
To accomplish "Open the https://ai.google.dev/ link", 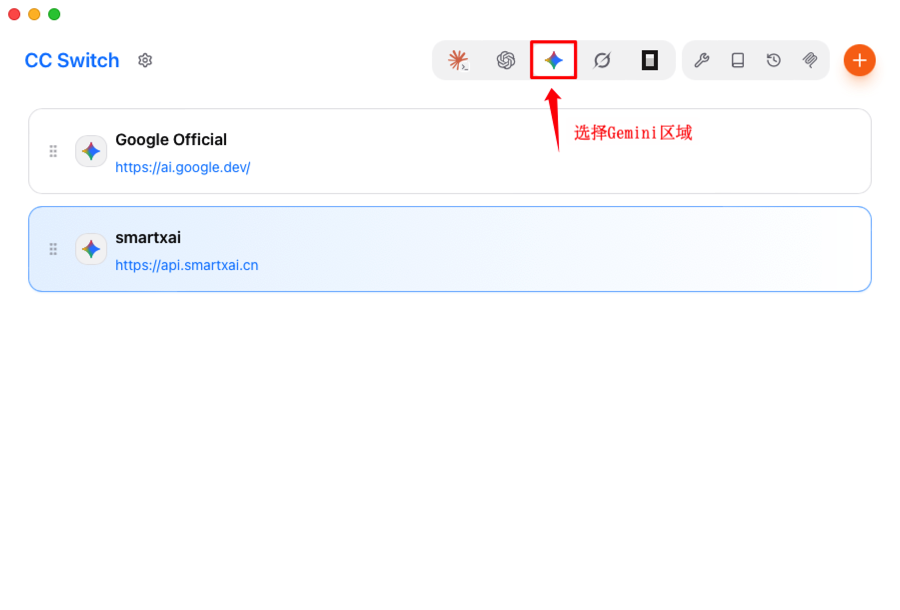I will coord(183,167).
